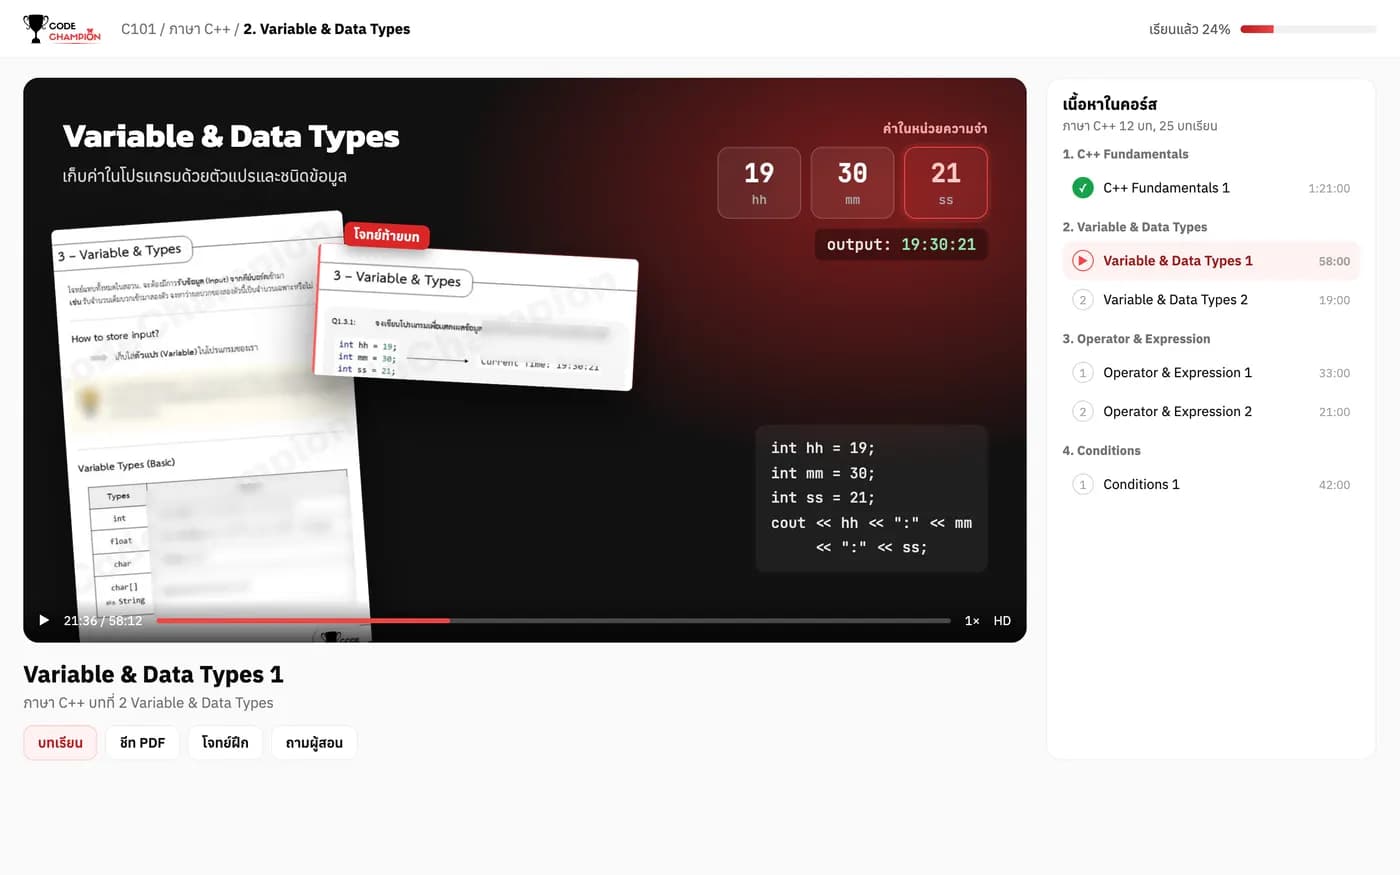Click the เรียนแล้ว 24% progress label
The height and width of the screenshot is (875, 1400).
[1190, 29]
